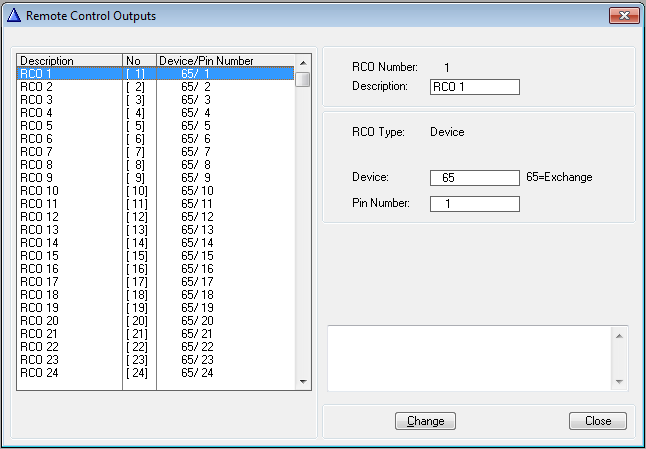Click the Change button
646x449 pixels.
pyautogui.click(x=425, y=421)
